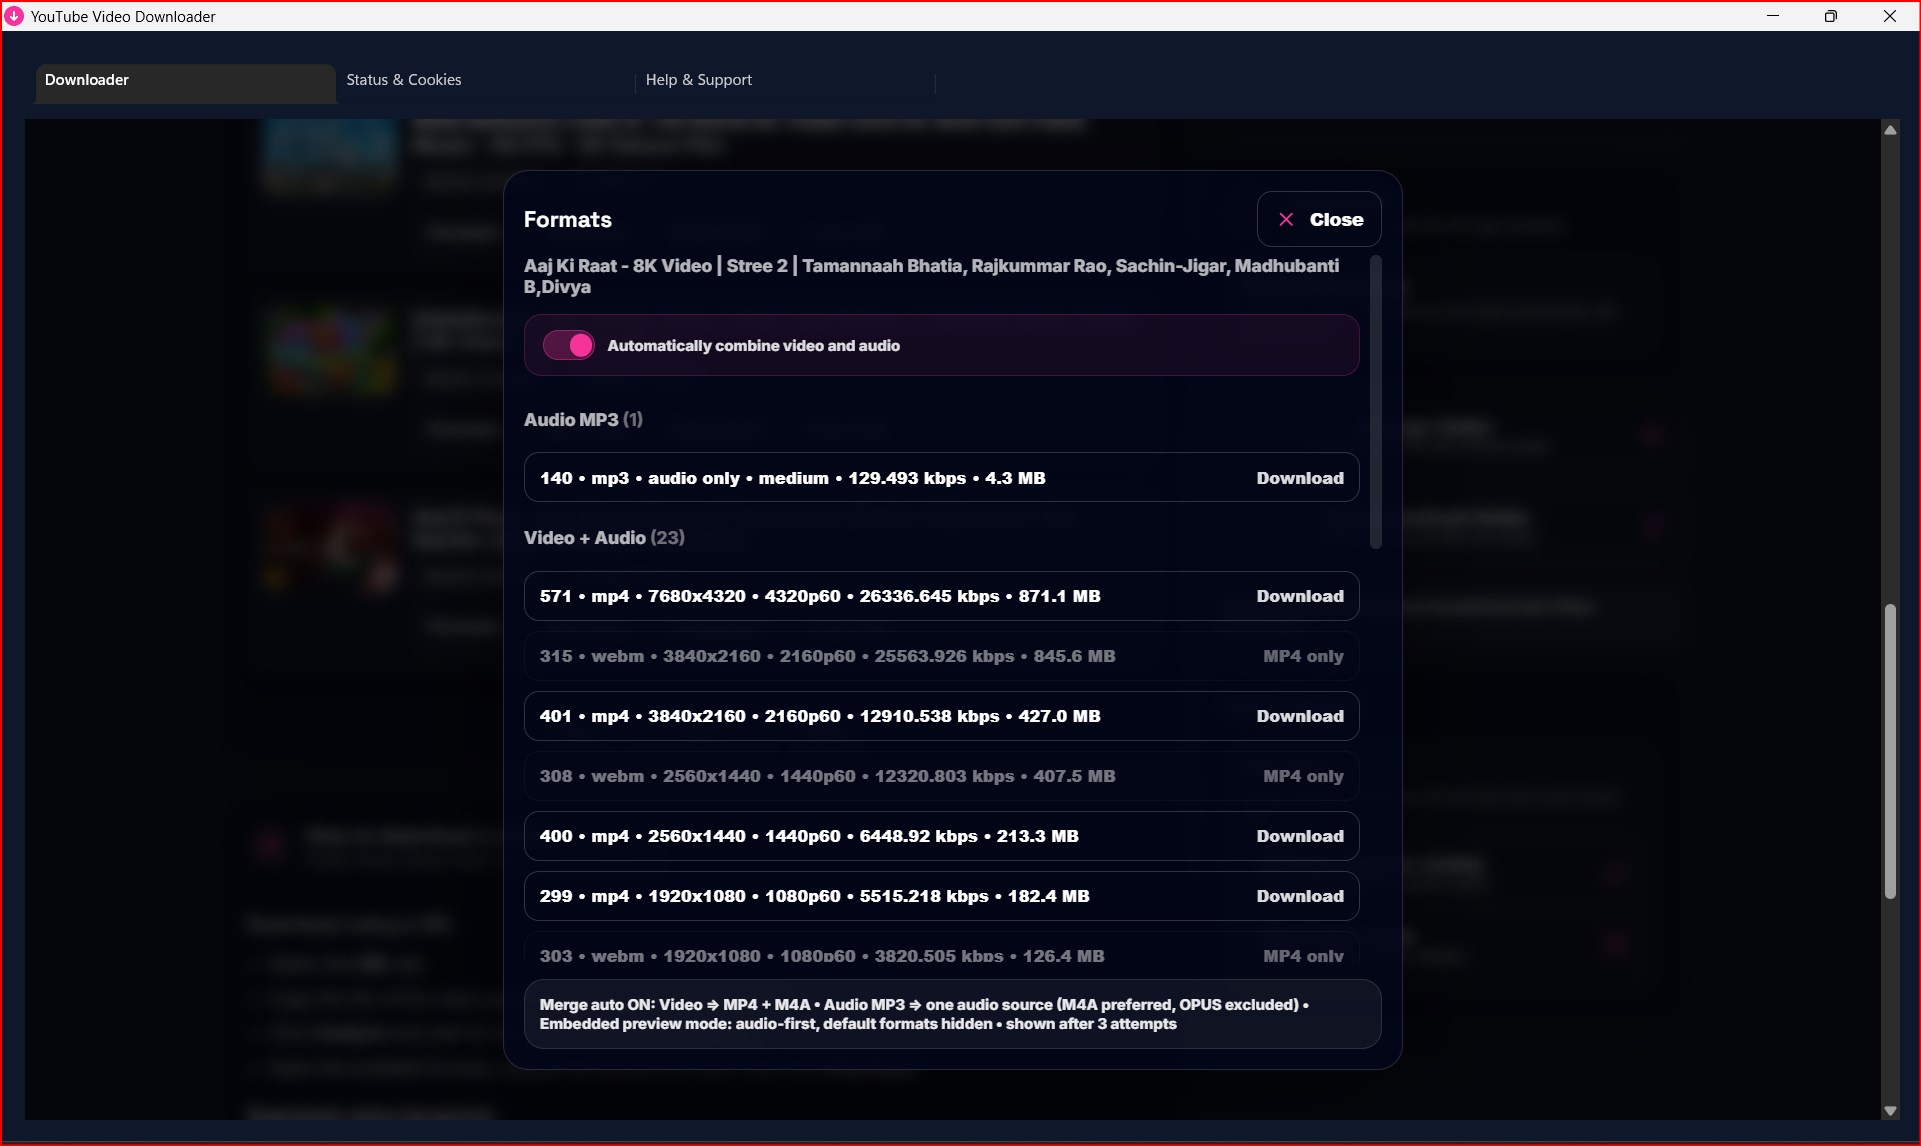Close the Formats dialog
The height and width of the screenshot is (1146, 1921).
(1319, 219)
